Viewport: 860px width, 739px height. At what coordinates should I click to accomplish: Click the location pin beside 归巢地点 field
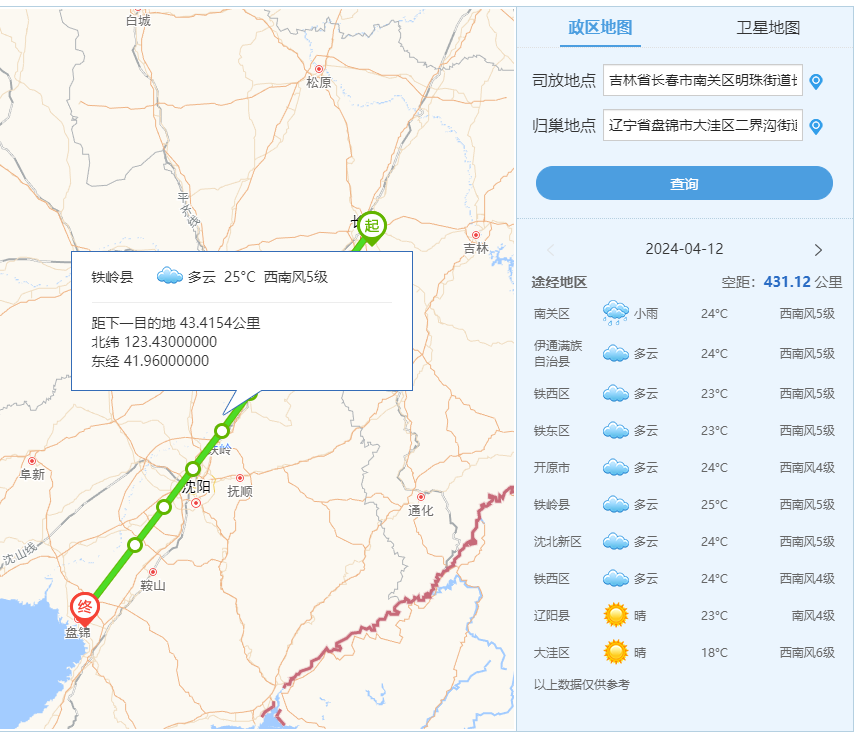tap(816, 126)
